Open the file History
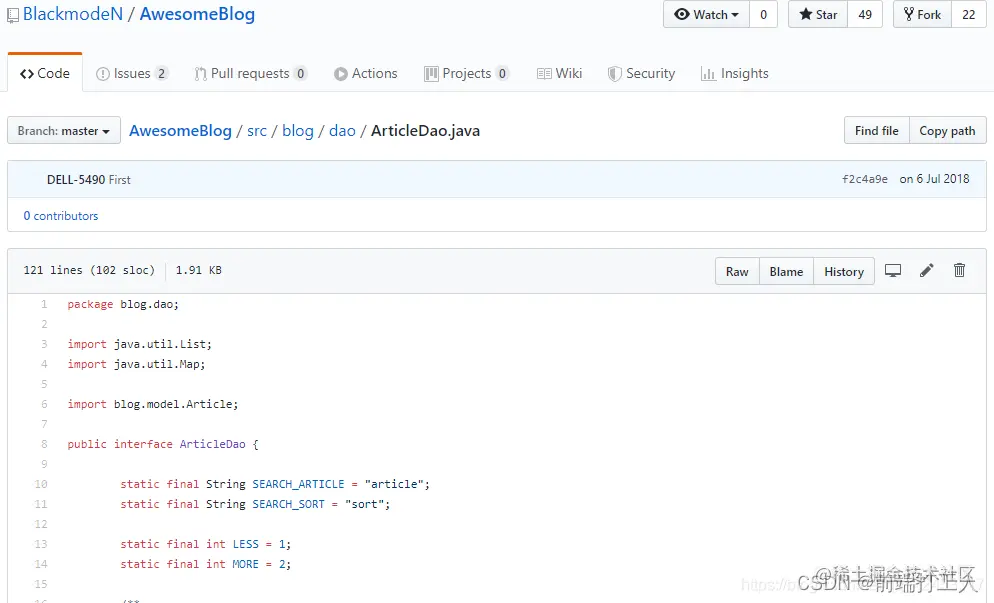994x603 pixels. pyautogui.click(x=844, y=271)
